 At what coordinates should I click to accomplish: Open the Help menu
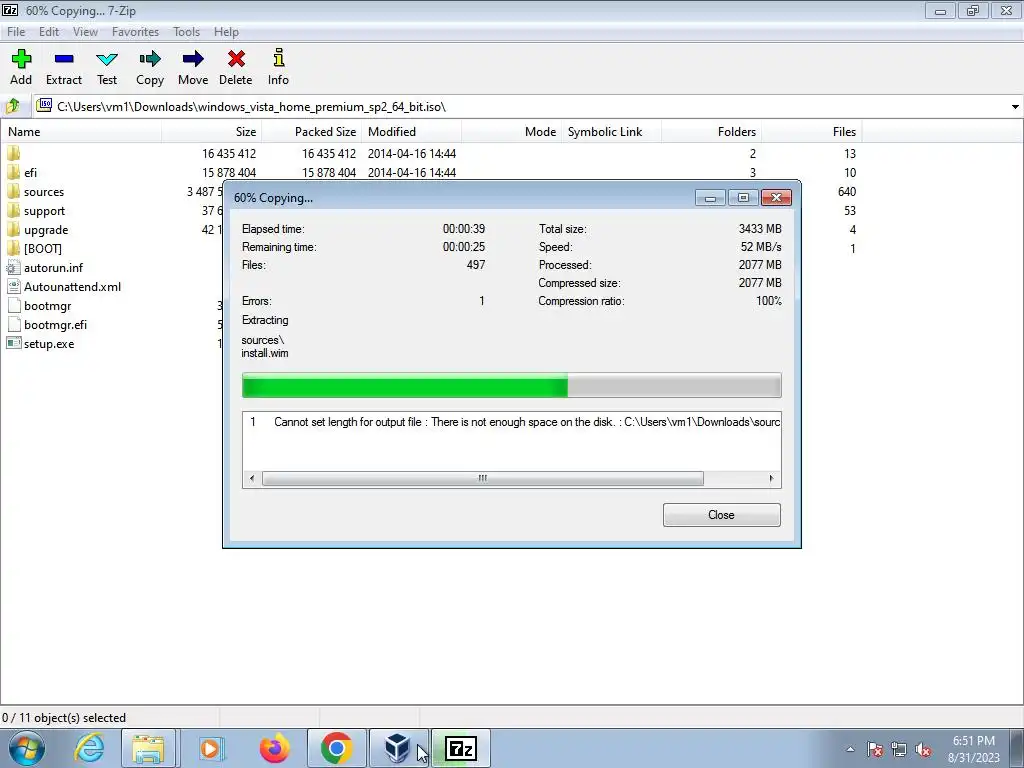pos(226,31)
